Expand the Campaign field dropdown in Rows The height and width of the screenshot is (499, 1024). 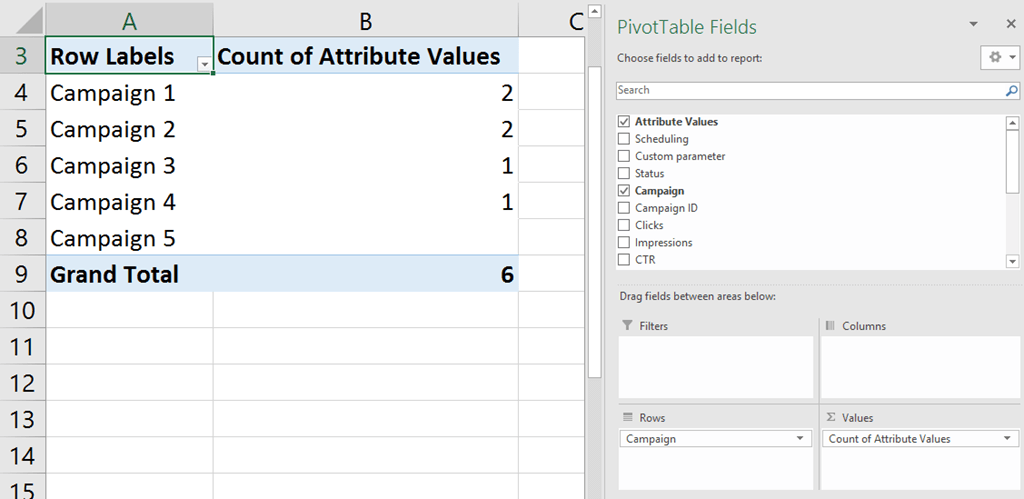pyautogui.click(x=799, y=439)
